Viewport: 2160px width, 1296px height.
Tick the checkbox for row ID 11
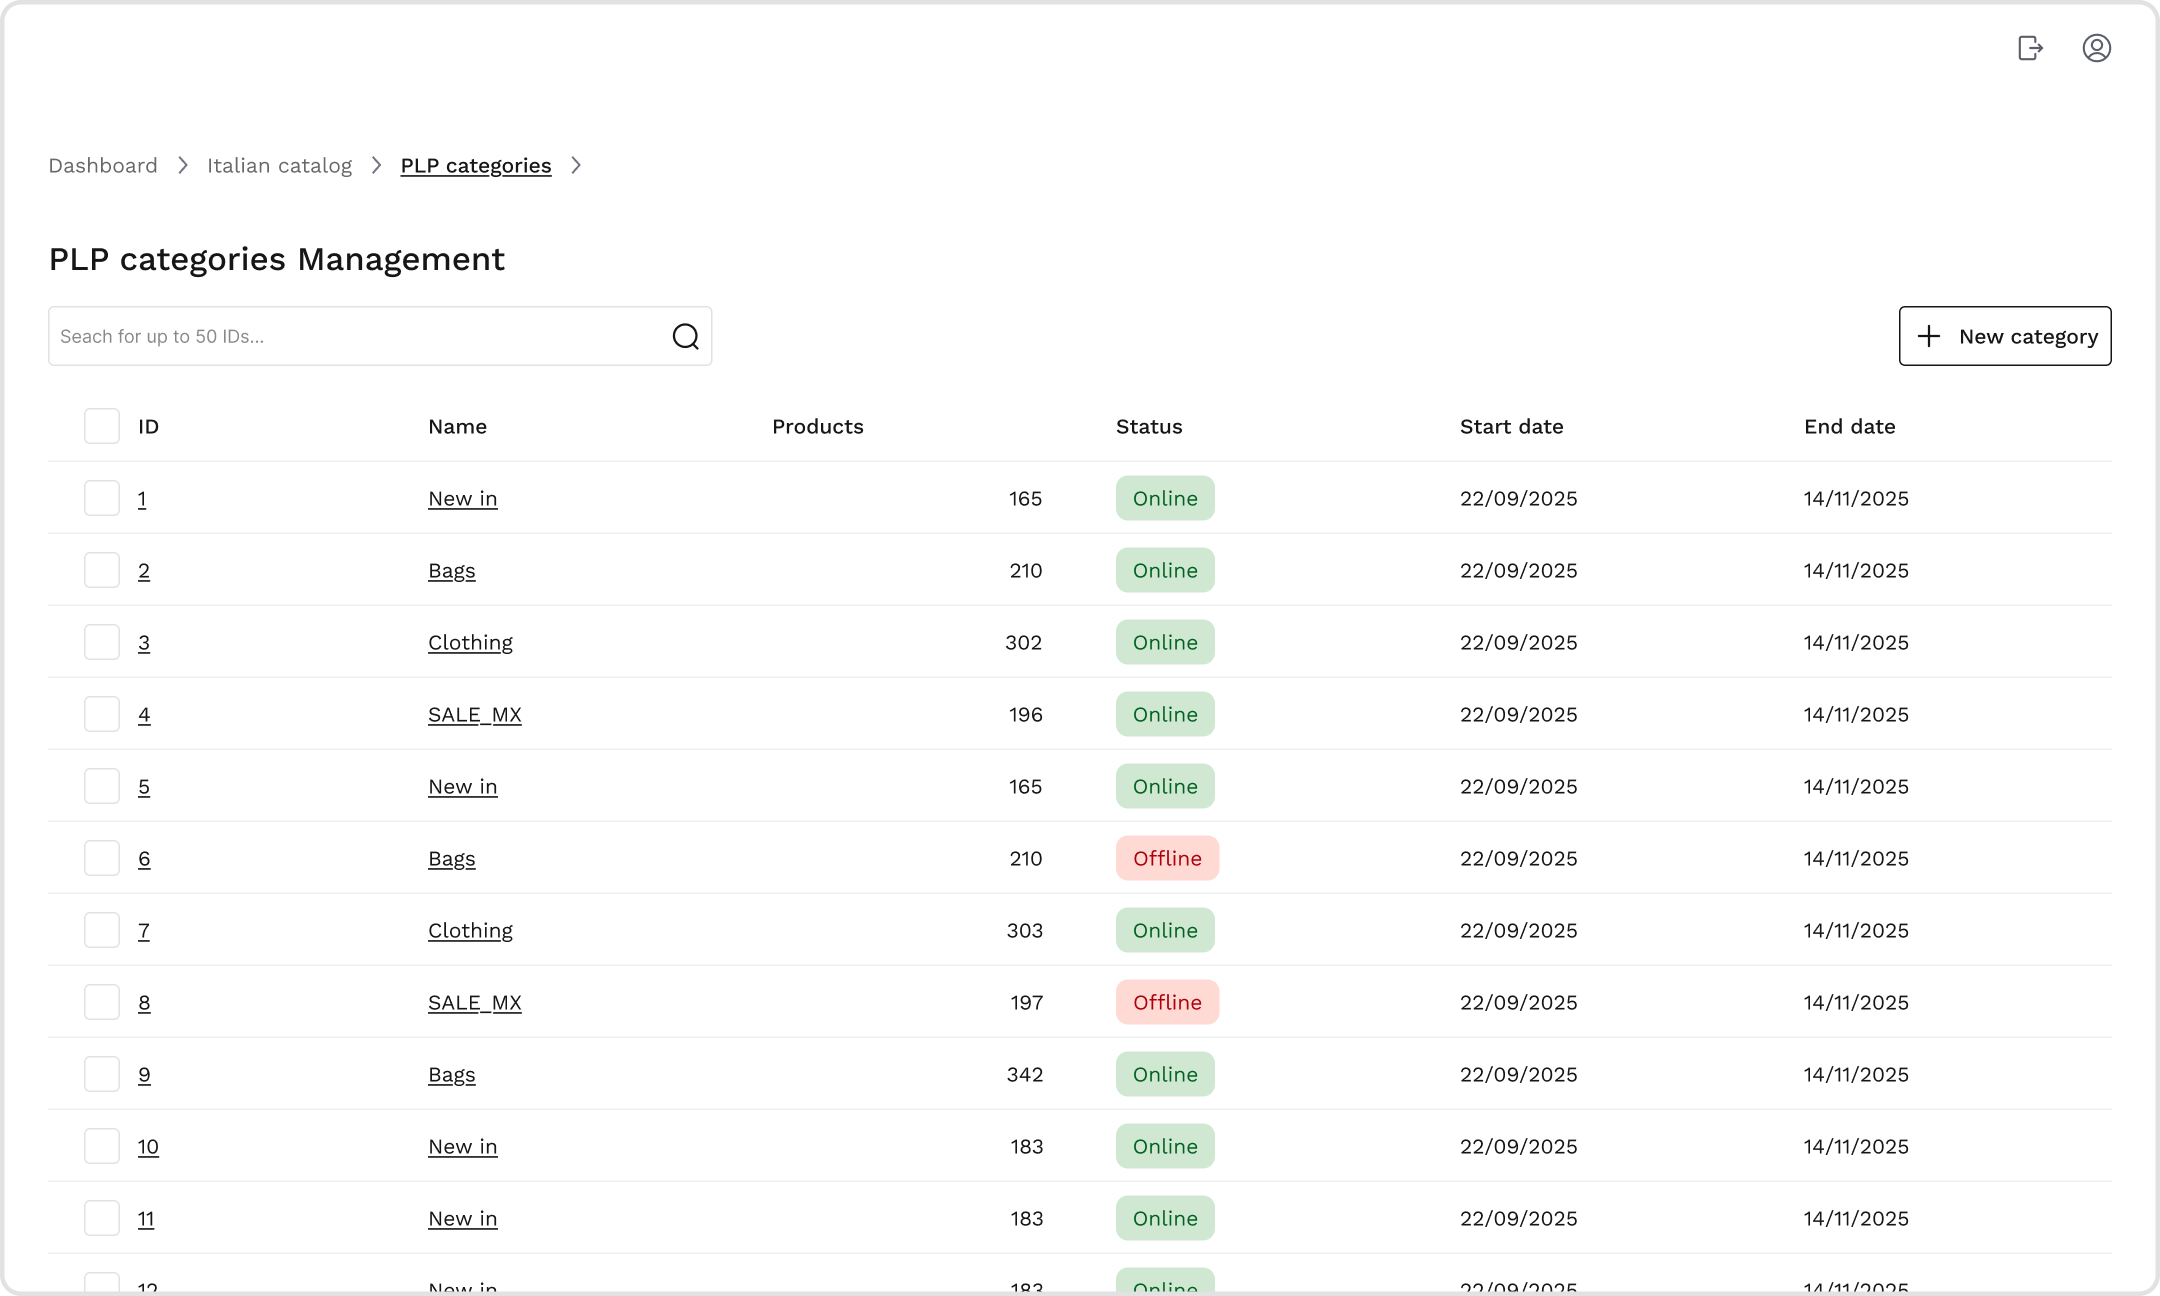click(102, 1218)
